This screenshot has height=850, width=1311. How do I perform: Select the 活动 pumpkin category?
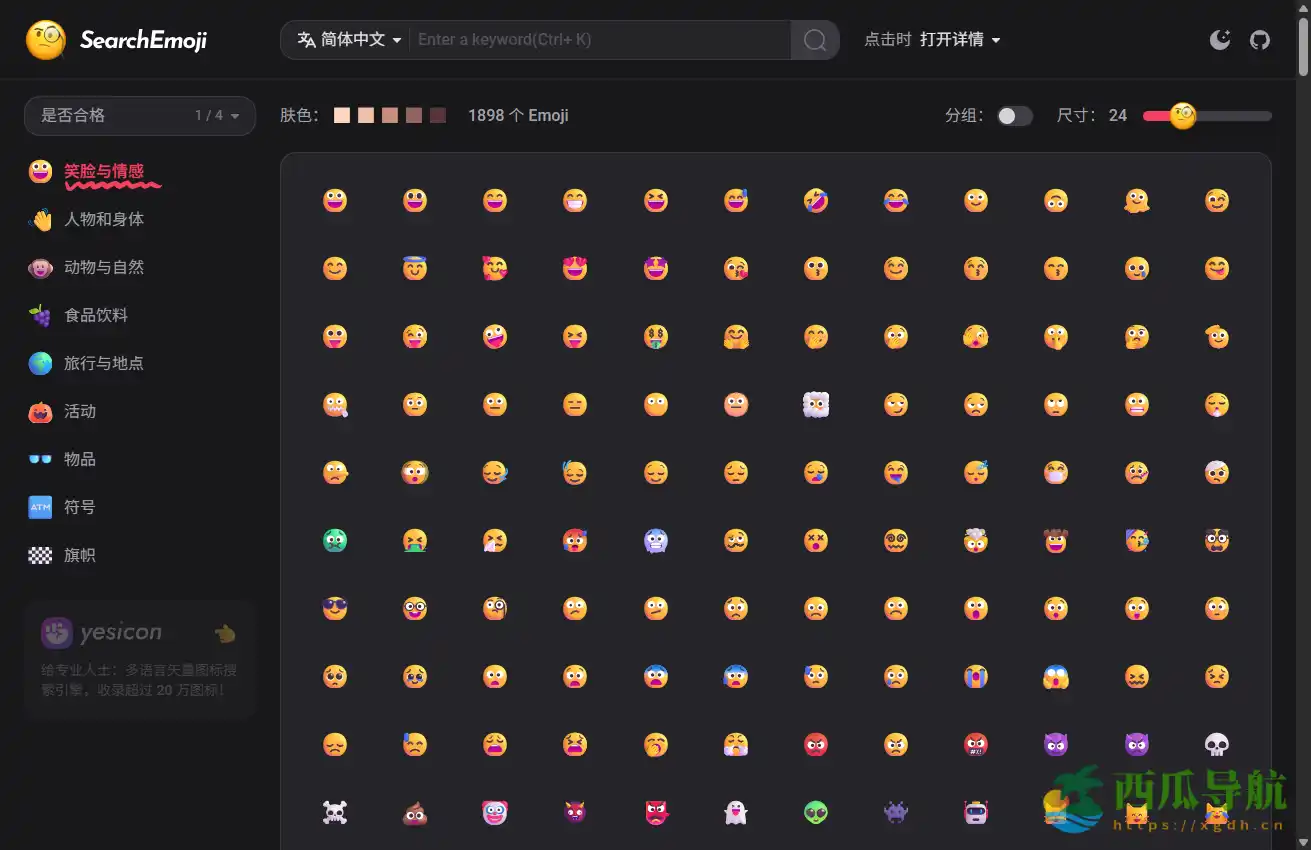tap(79, 411)
